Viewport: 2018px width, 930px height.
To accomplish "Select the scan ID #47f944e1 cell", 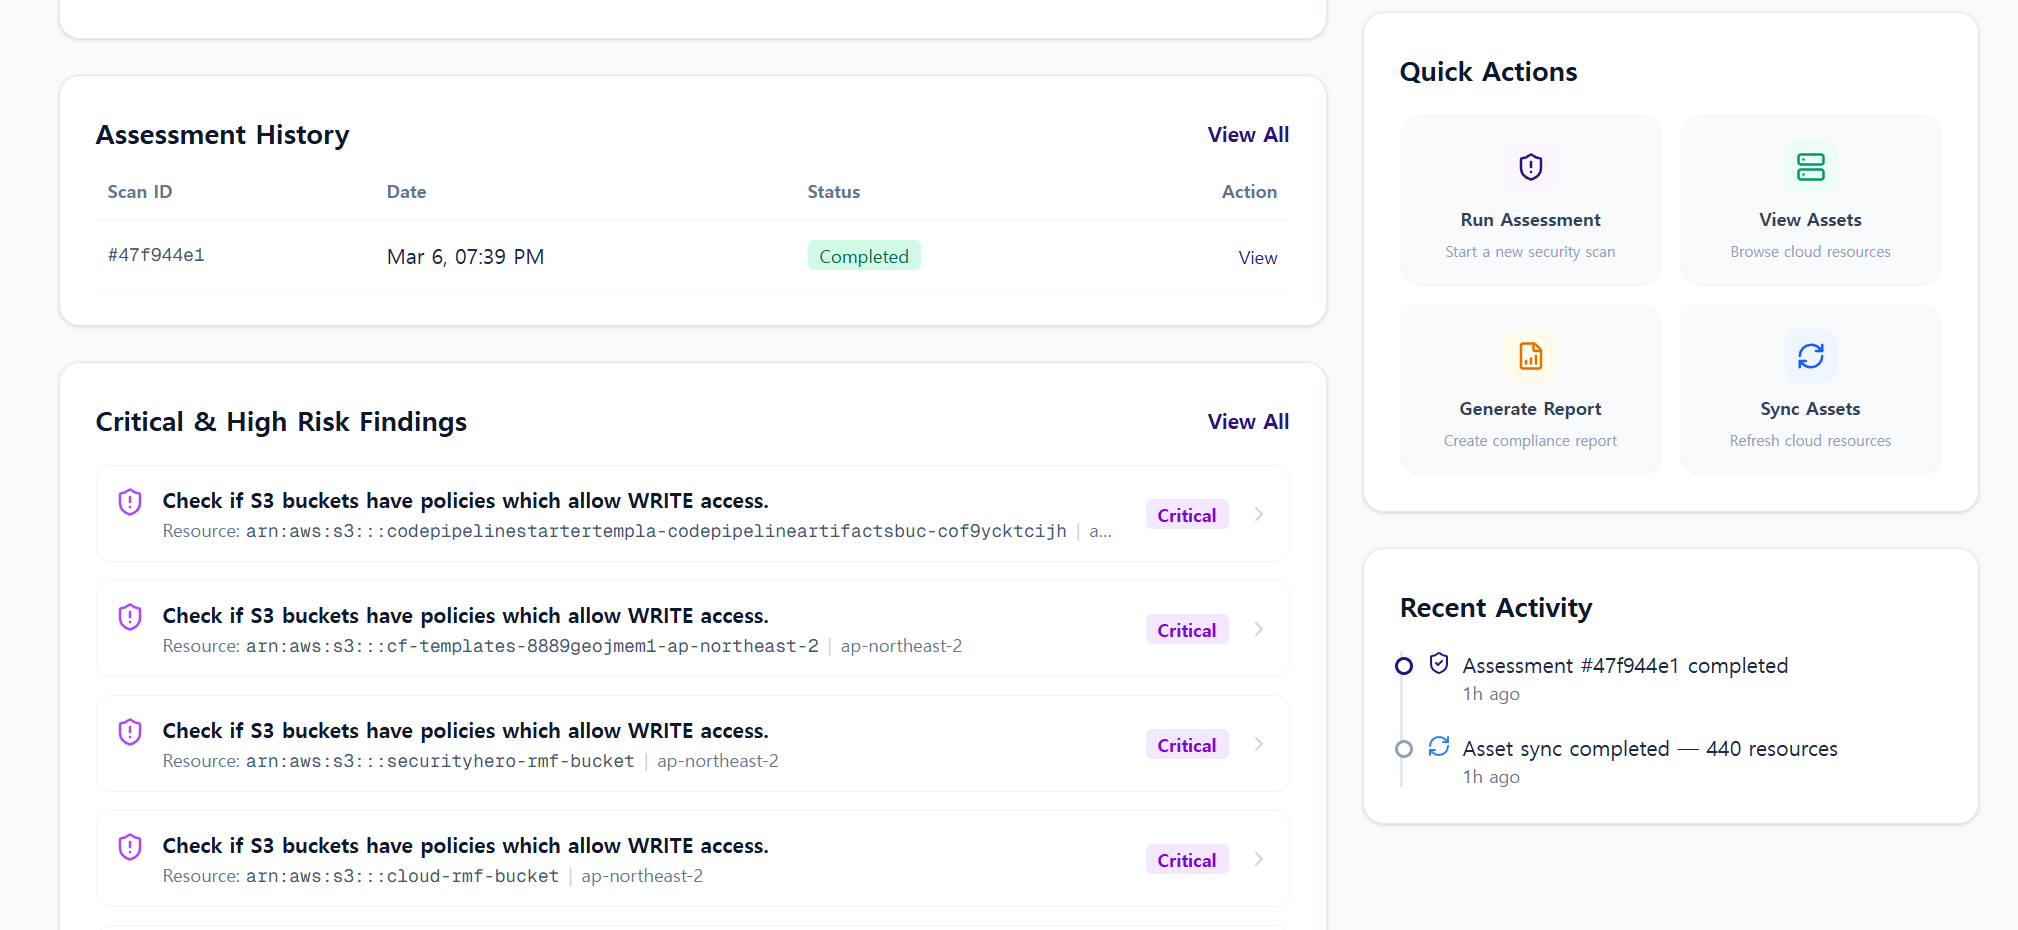I will click(156, 255).
